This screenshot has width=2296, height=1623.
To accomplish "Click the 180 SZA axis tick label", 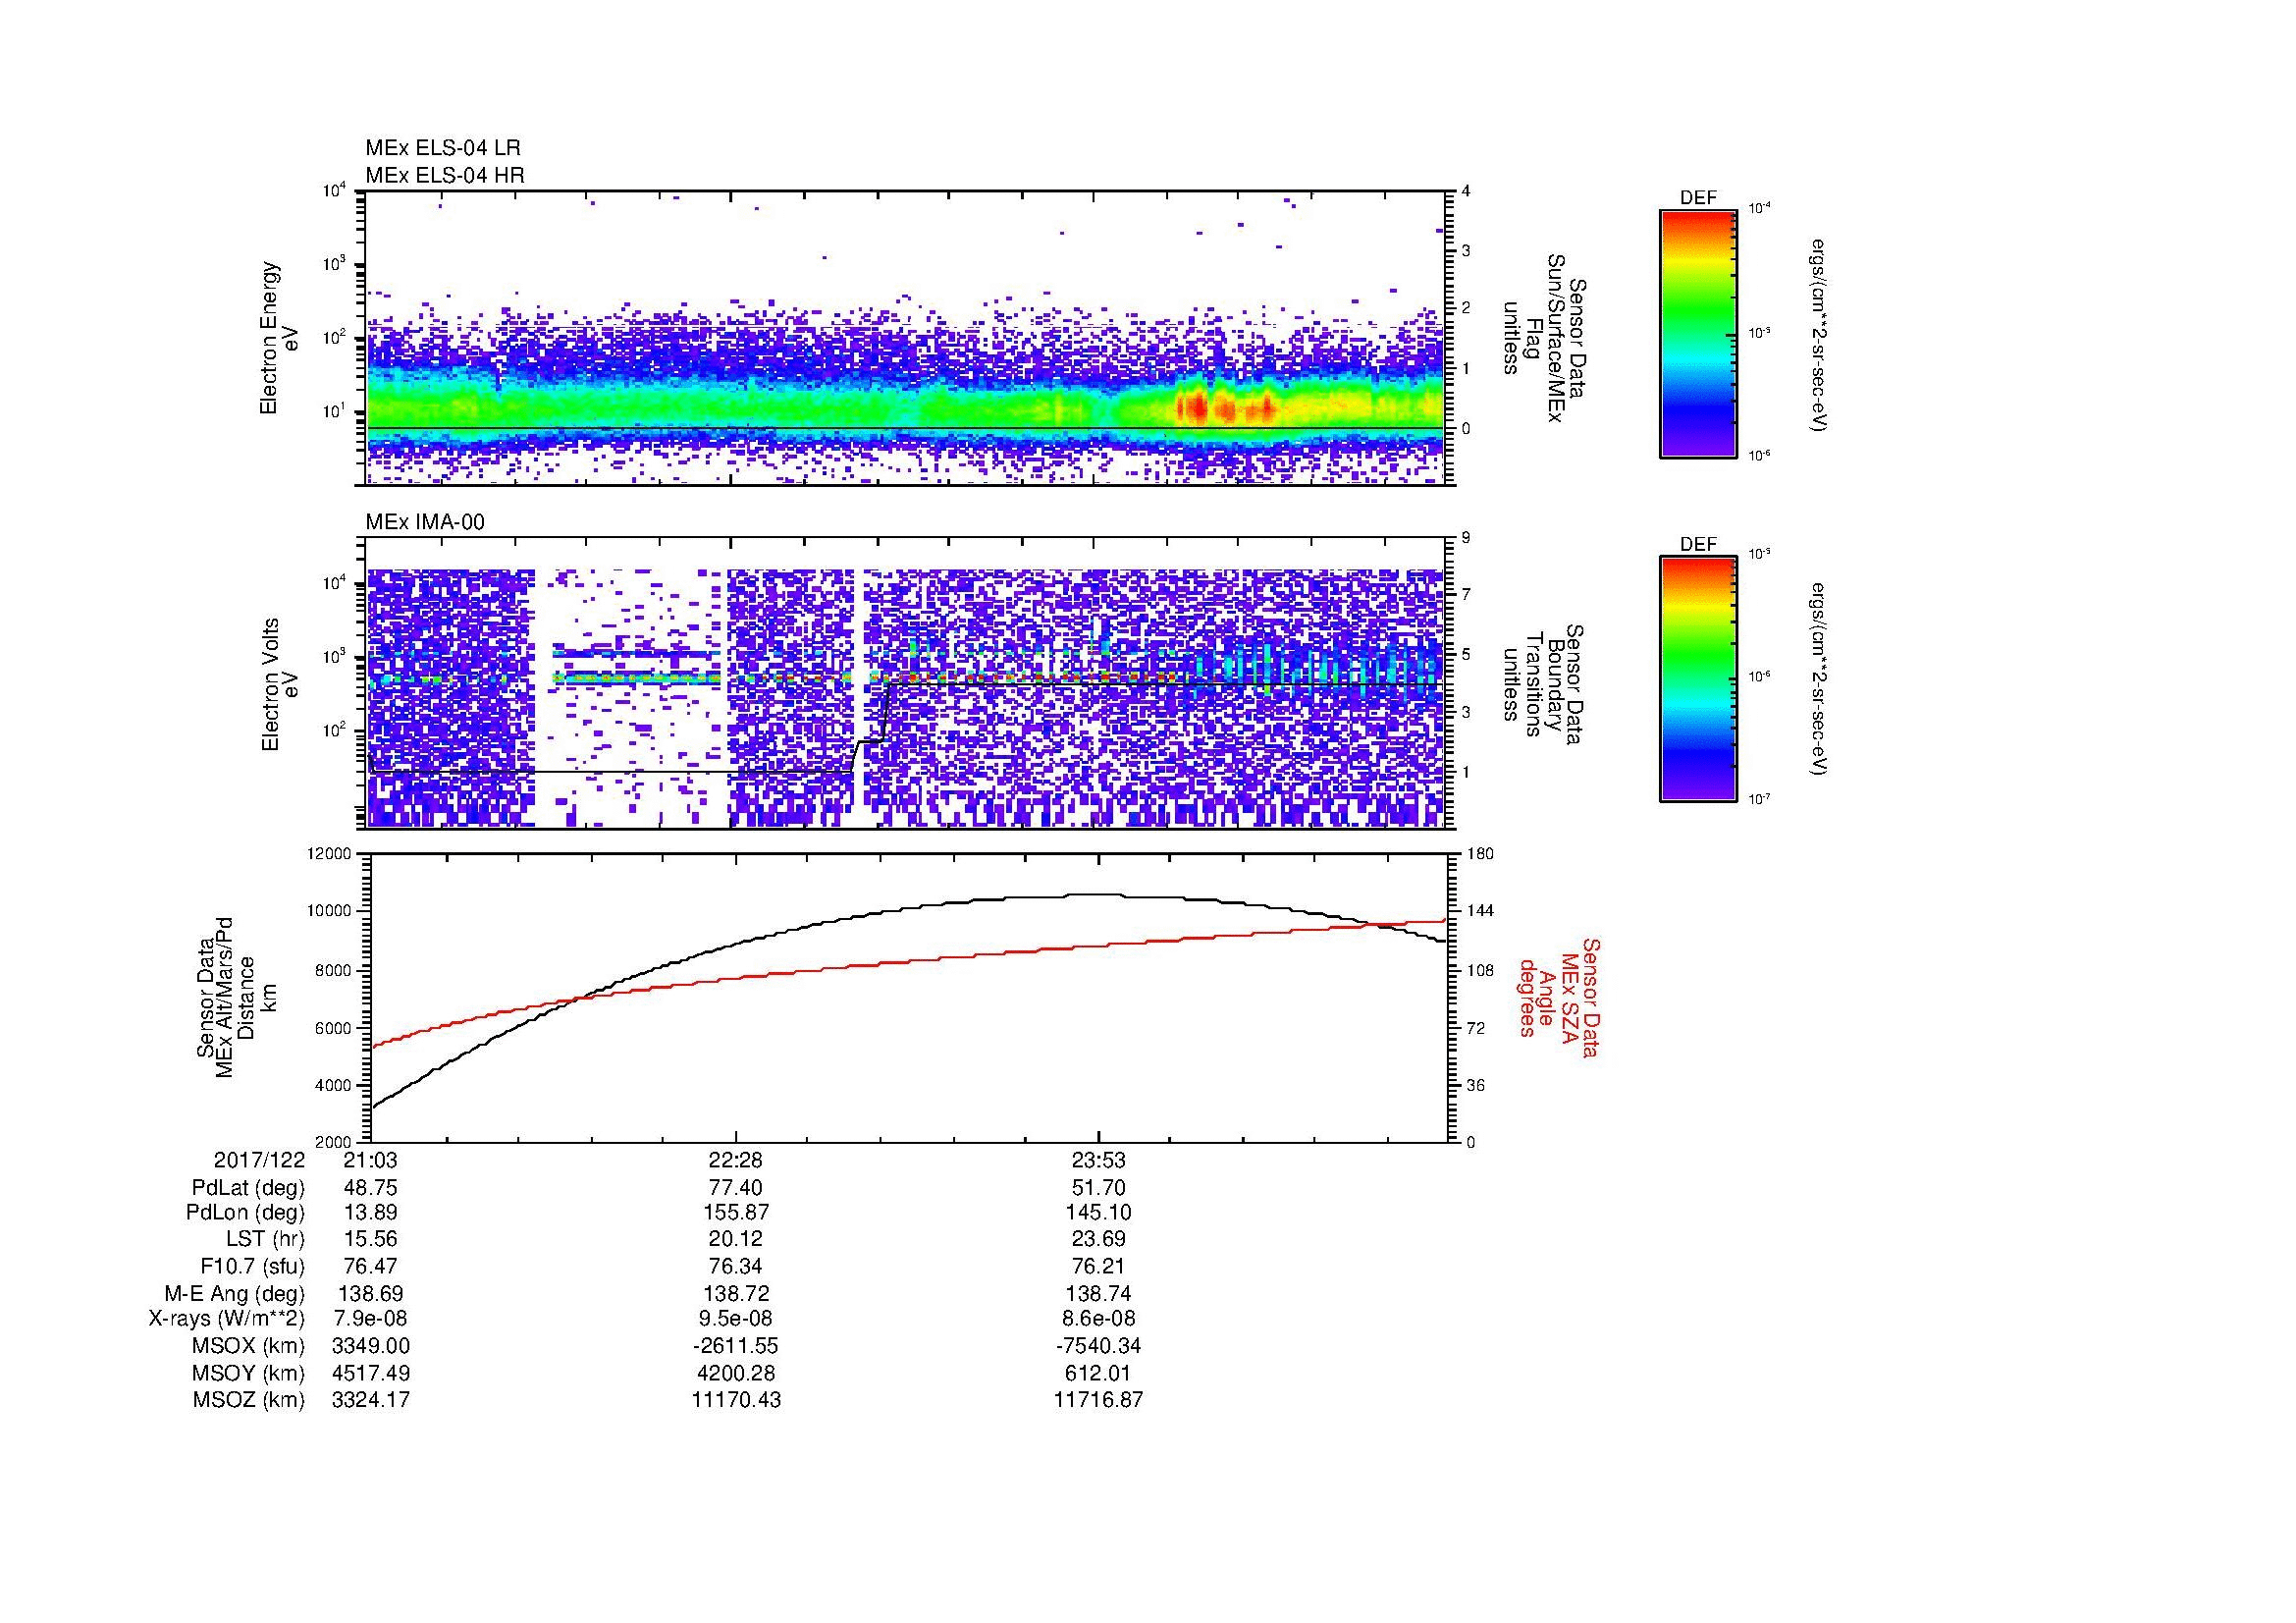I will 1480,854.
